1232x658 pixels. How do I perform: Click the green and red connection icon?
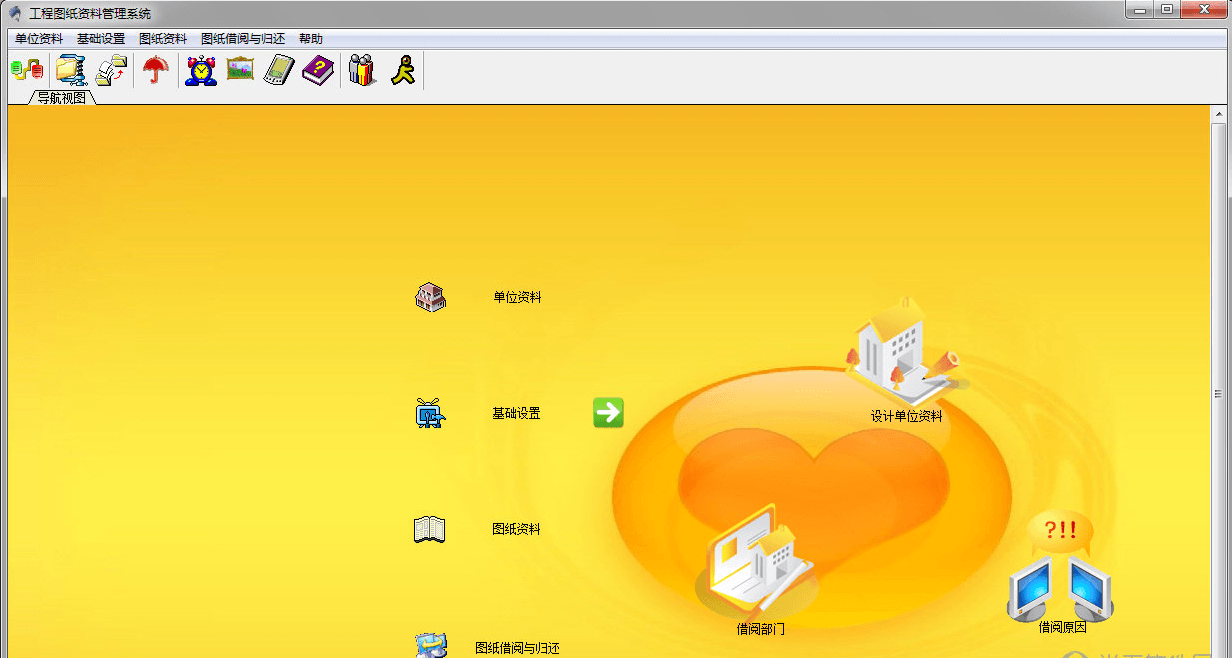(27, 70)
